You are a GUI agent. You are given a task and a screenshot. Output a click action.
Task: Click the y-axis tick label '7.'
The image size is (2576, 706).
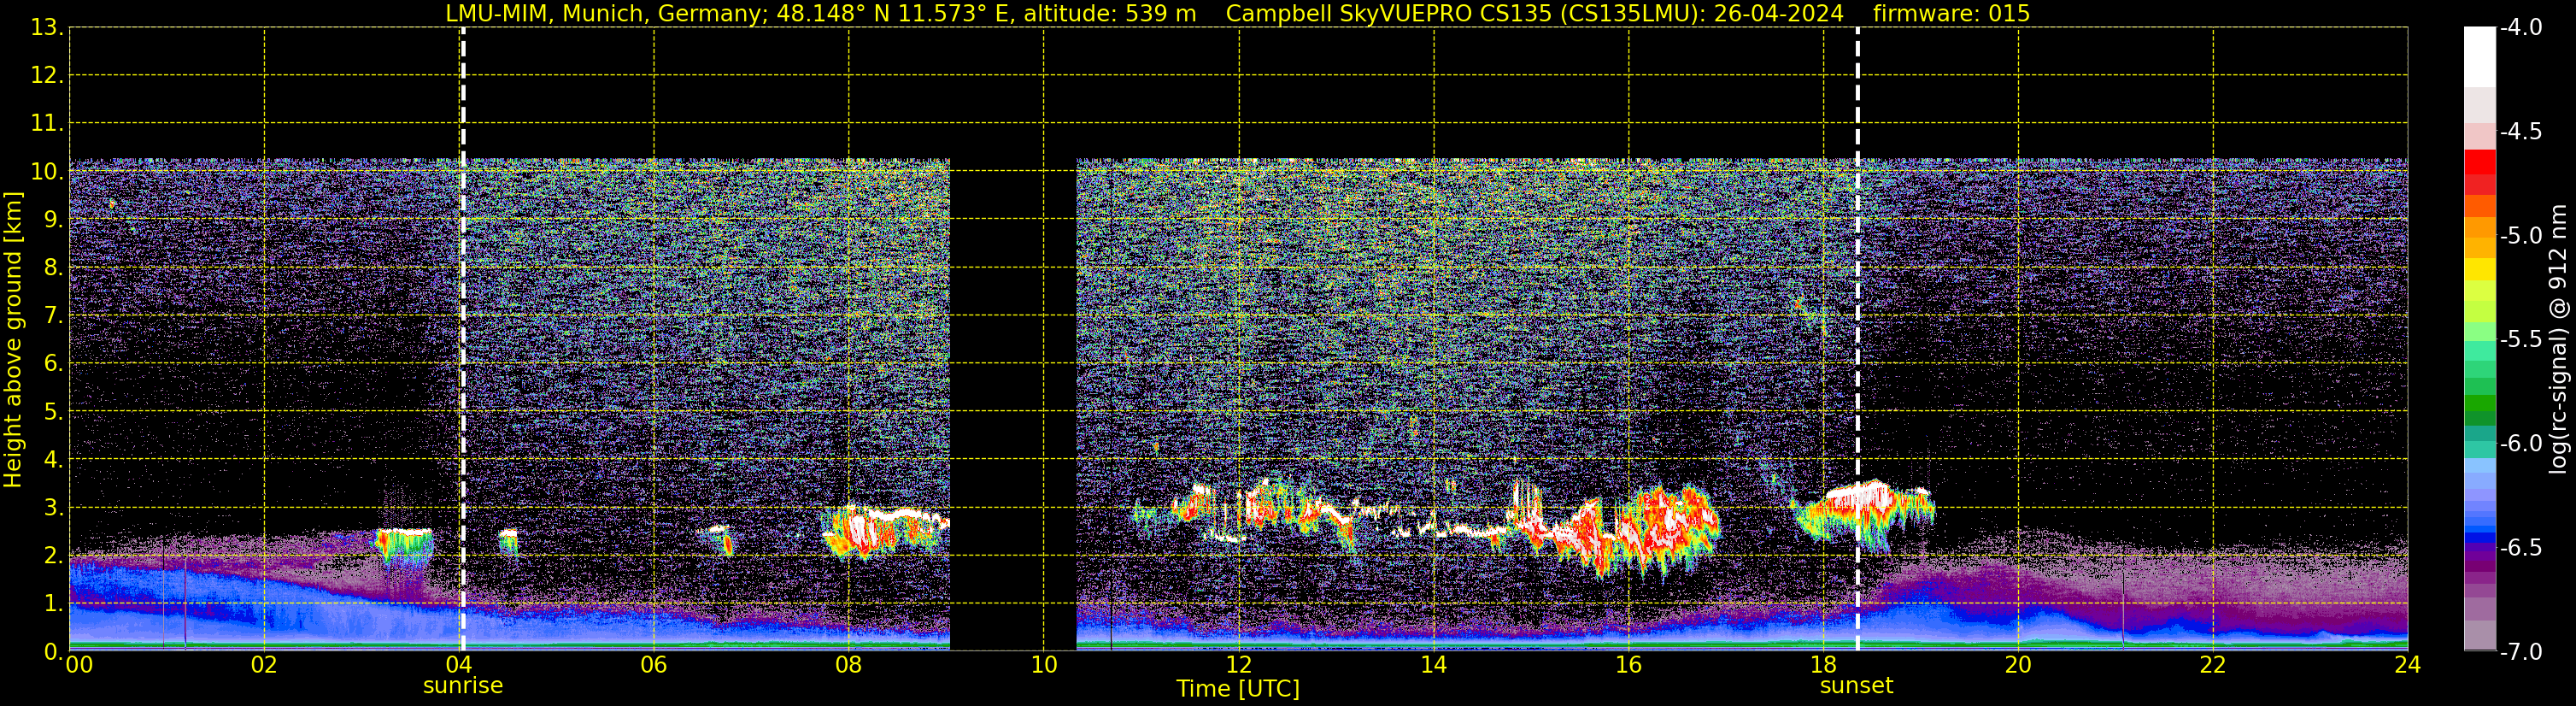(54, 315)
